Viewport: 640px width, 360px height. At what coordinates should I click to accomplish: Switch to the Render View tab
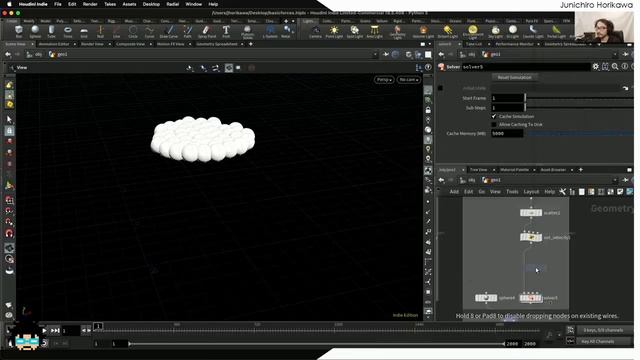(92, 44)
